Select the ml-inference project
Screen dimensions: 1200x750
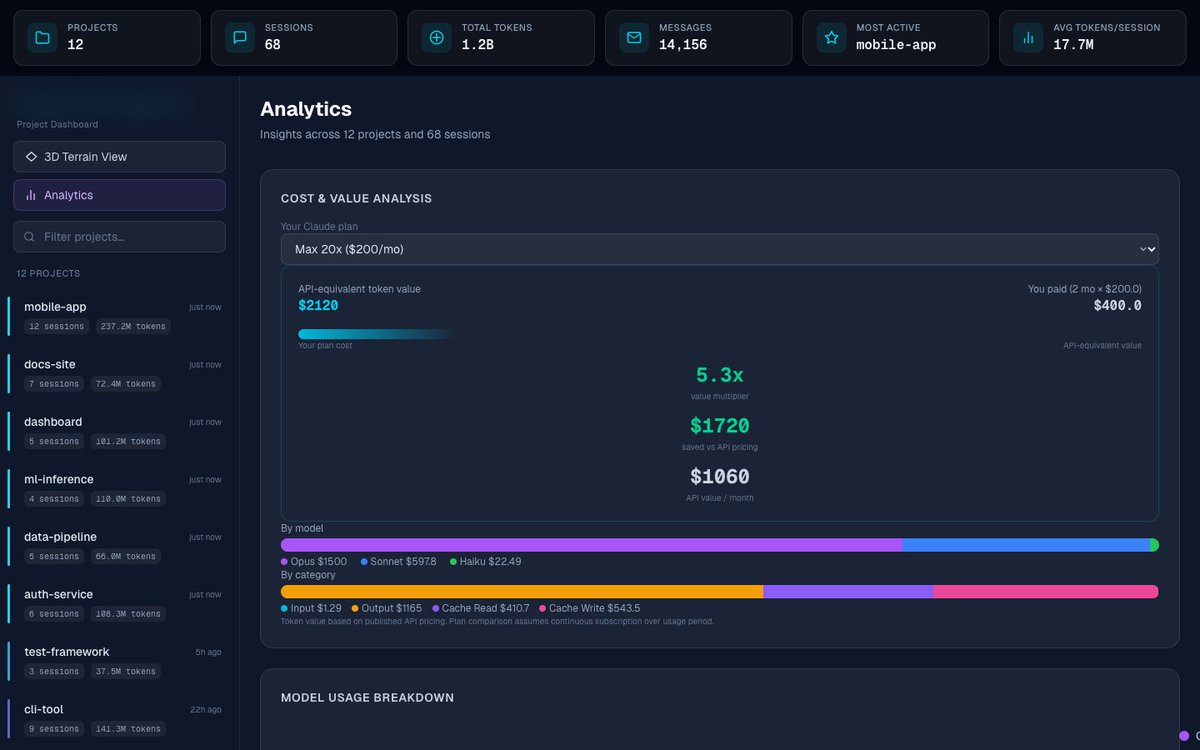click(x=119, y=488)
